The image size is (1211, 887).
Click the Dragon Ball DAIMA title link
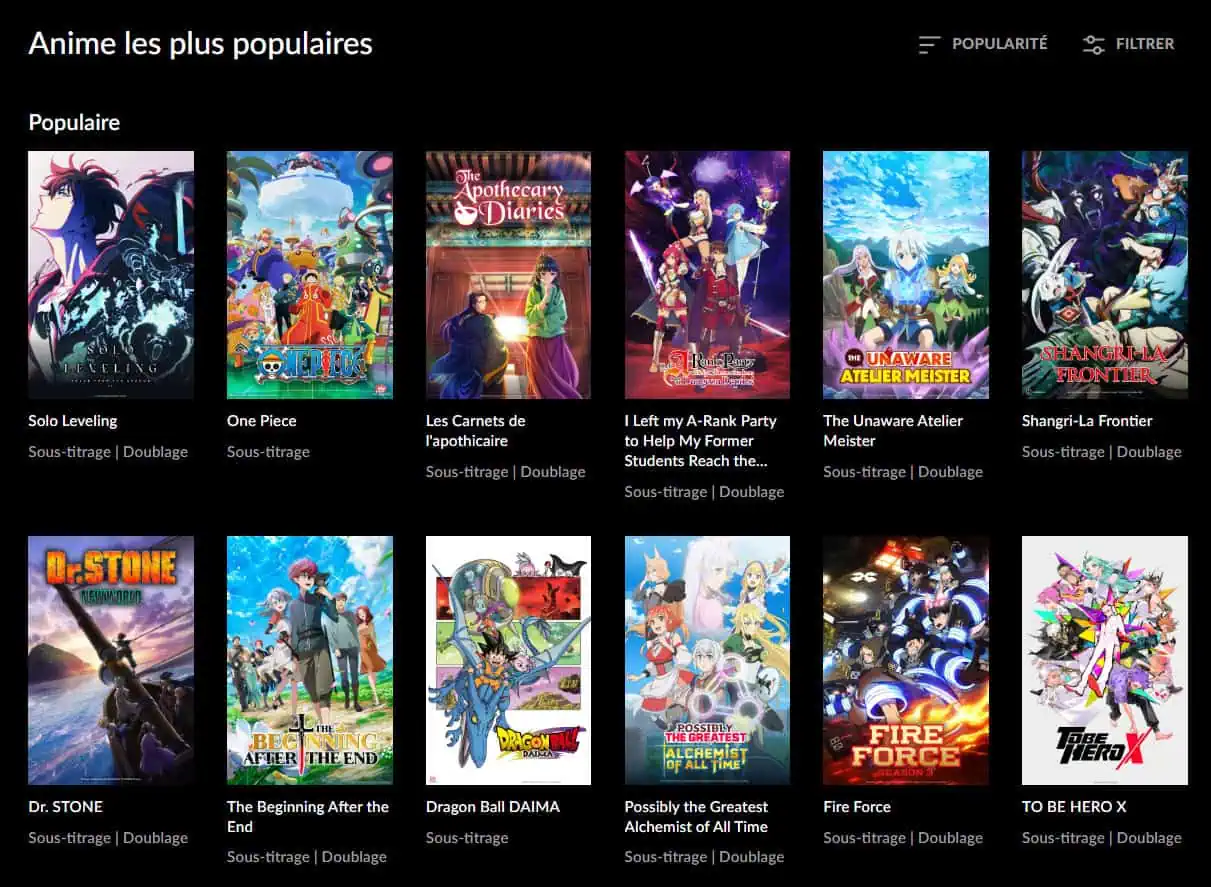click(x=493, y=807)
